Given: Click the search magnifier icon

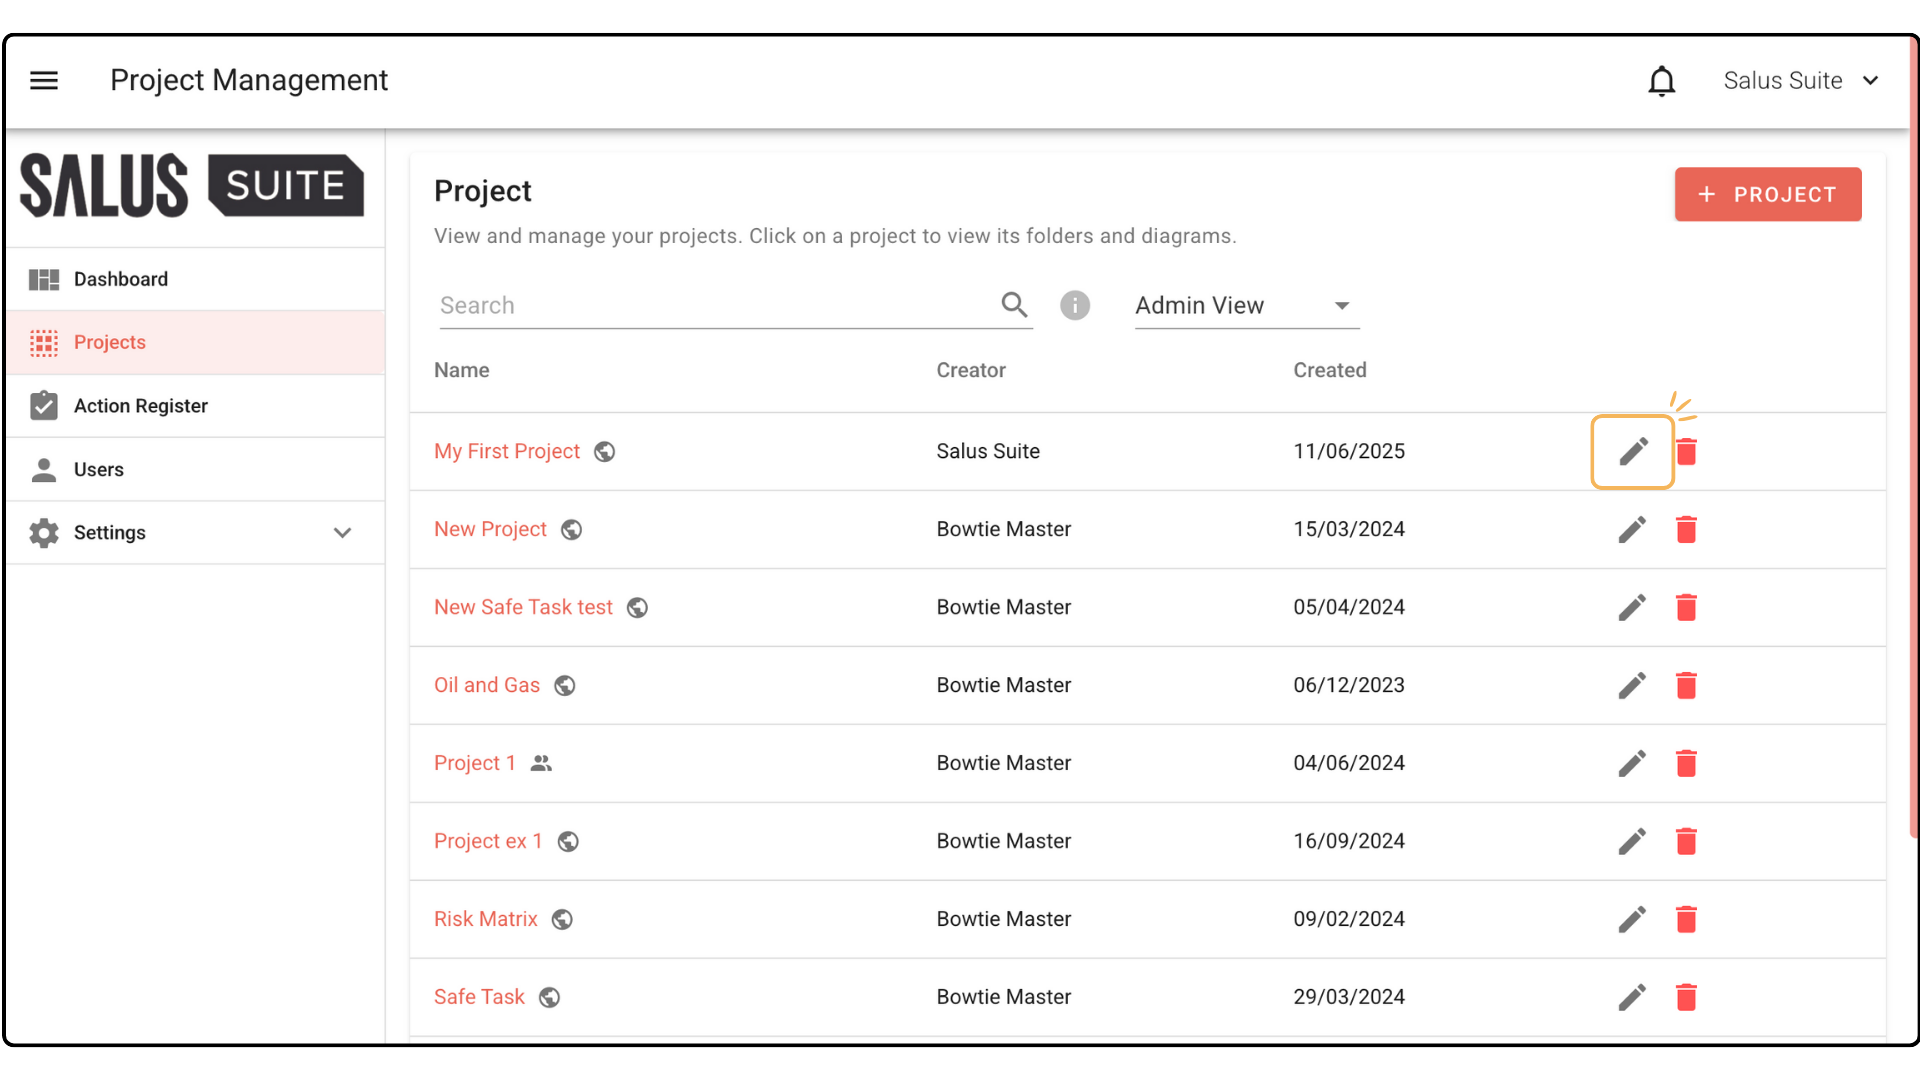Looking at the screenshot, I should [x=1014, y=305].
